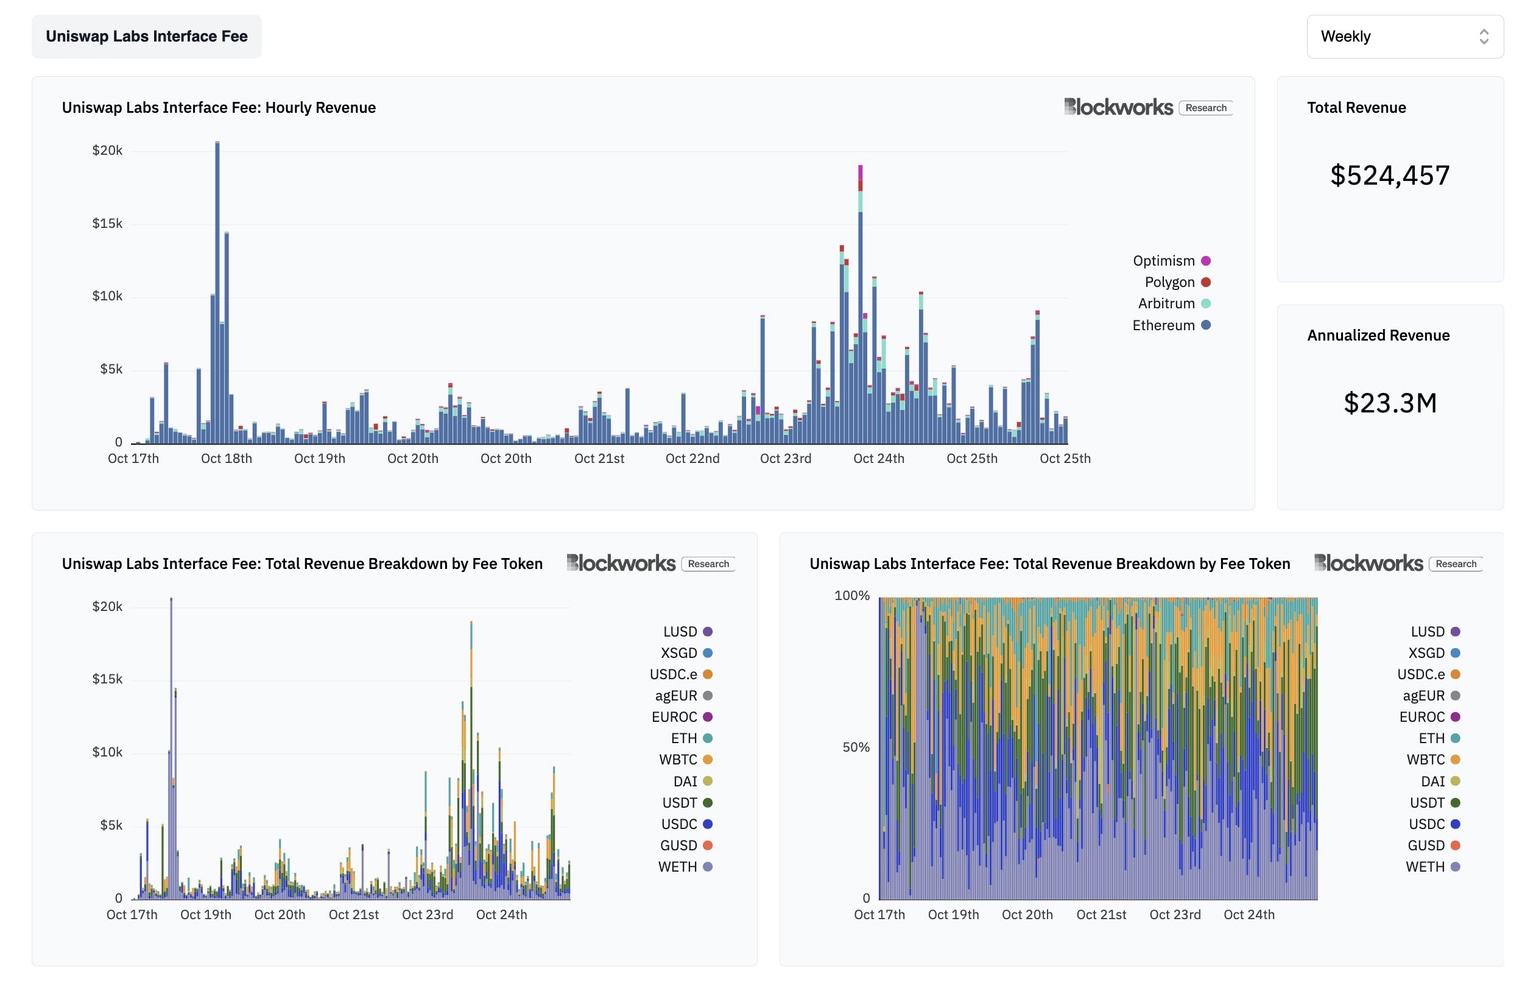Viewport: 1536px width, 982px height.
Task: Click the Research badge on hourly revenue chart
Action: coord(1206,108)
